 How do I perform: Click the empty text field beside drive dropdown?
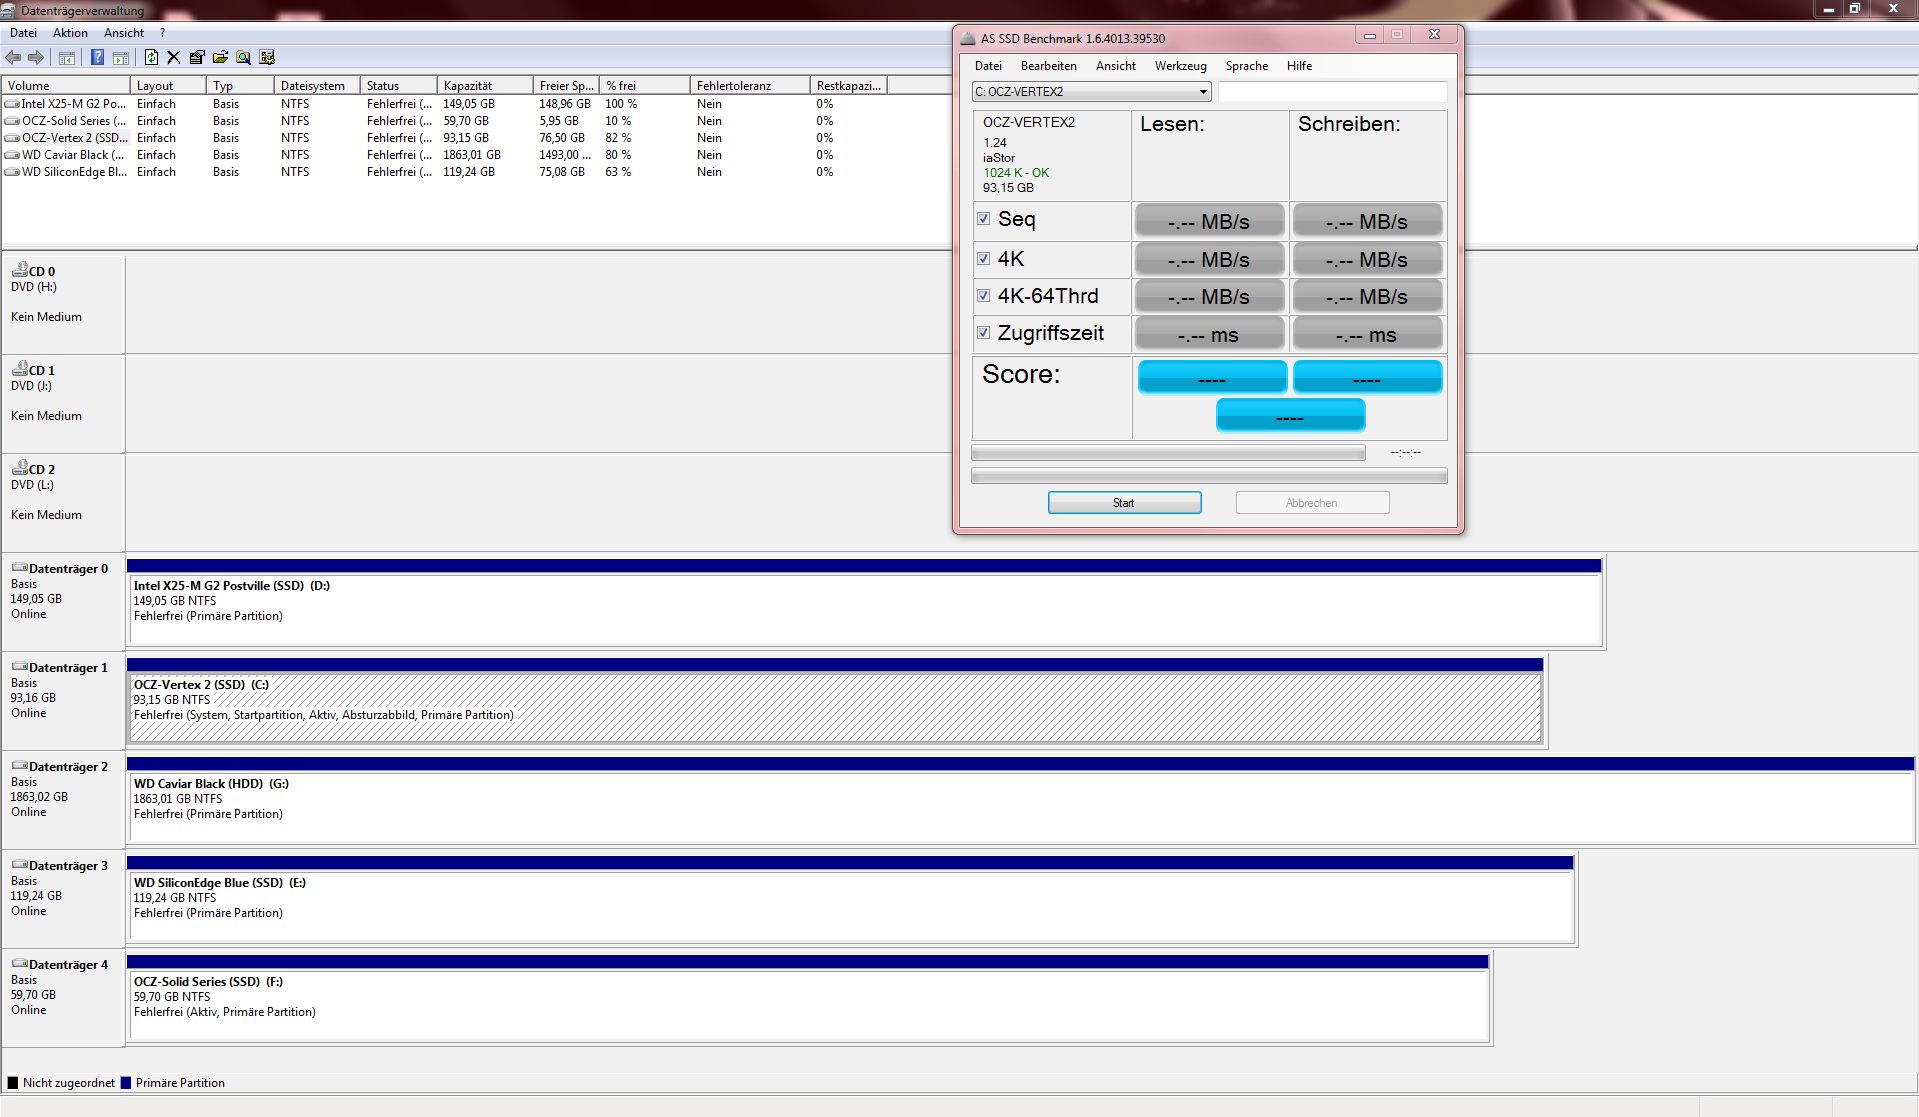1332,92
